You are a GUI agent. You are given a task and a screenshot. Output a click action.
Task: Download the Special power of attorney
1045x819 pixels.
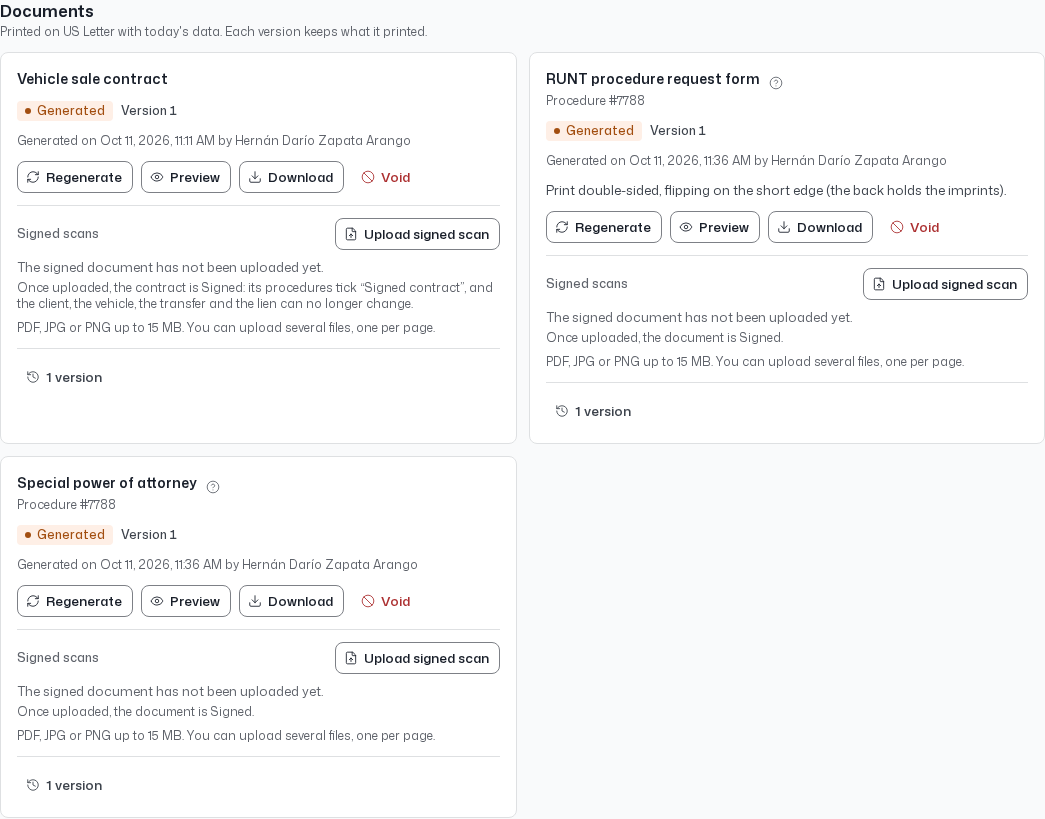[x=291, y=601]
